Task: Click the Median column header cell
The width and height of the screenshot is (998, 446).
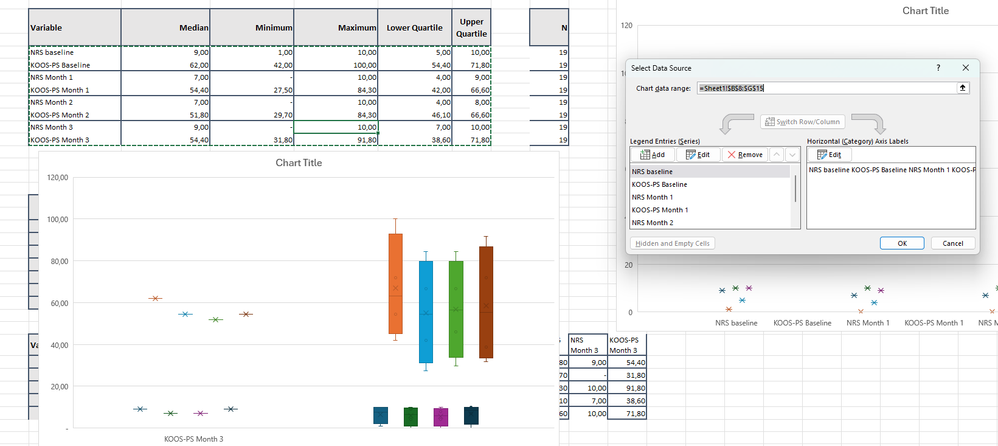Action: 165,27
